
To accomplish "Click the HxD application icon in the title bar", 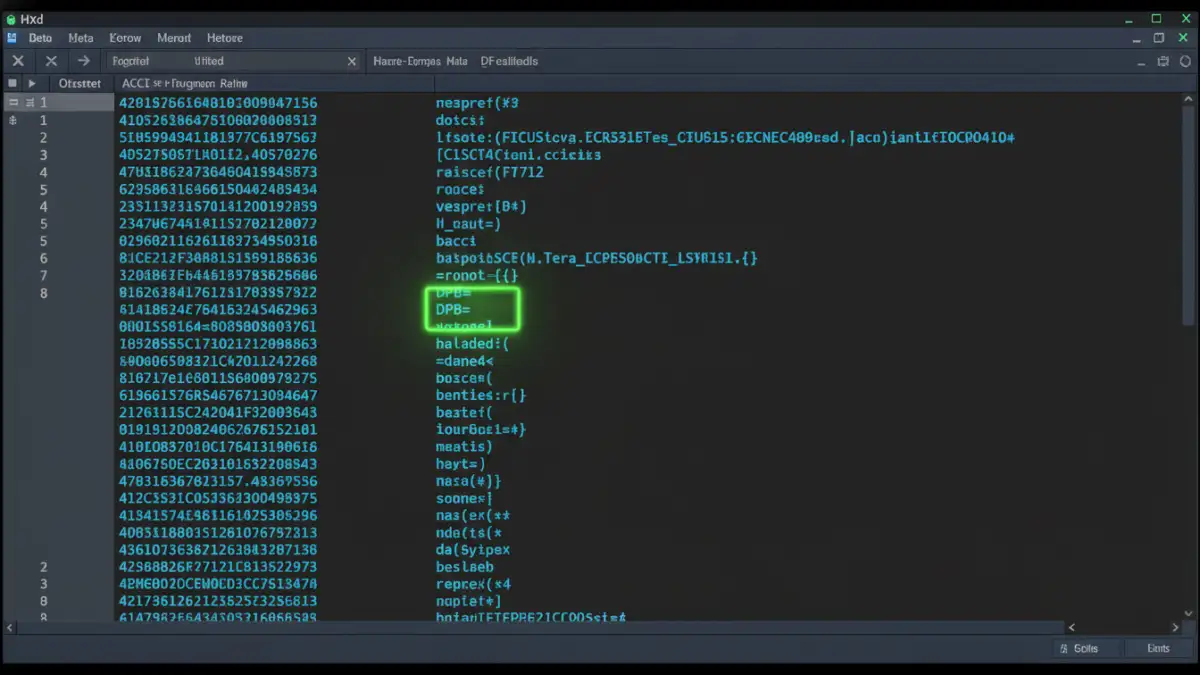I will point(10,18).
